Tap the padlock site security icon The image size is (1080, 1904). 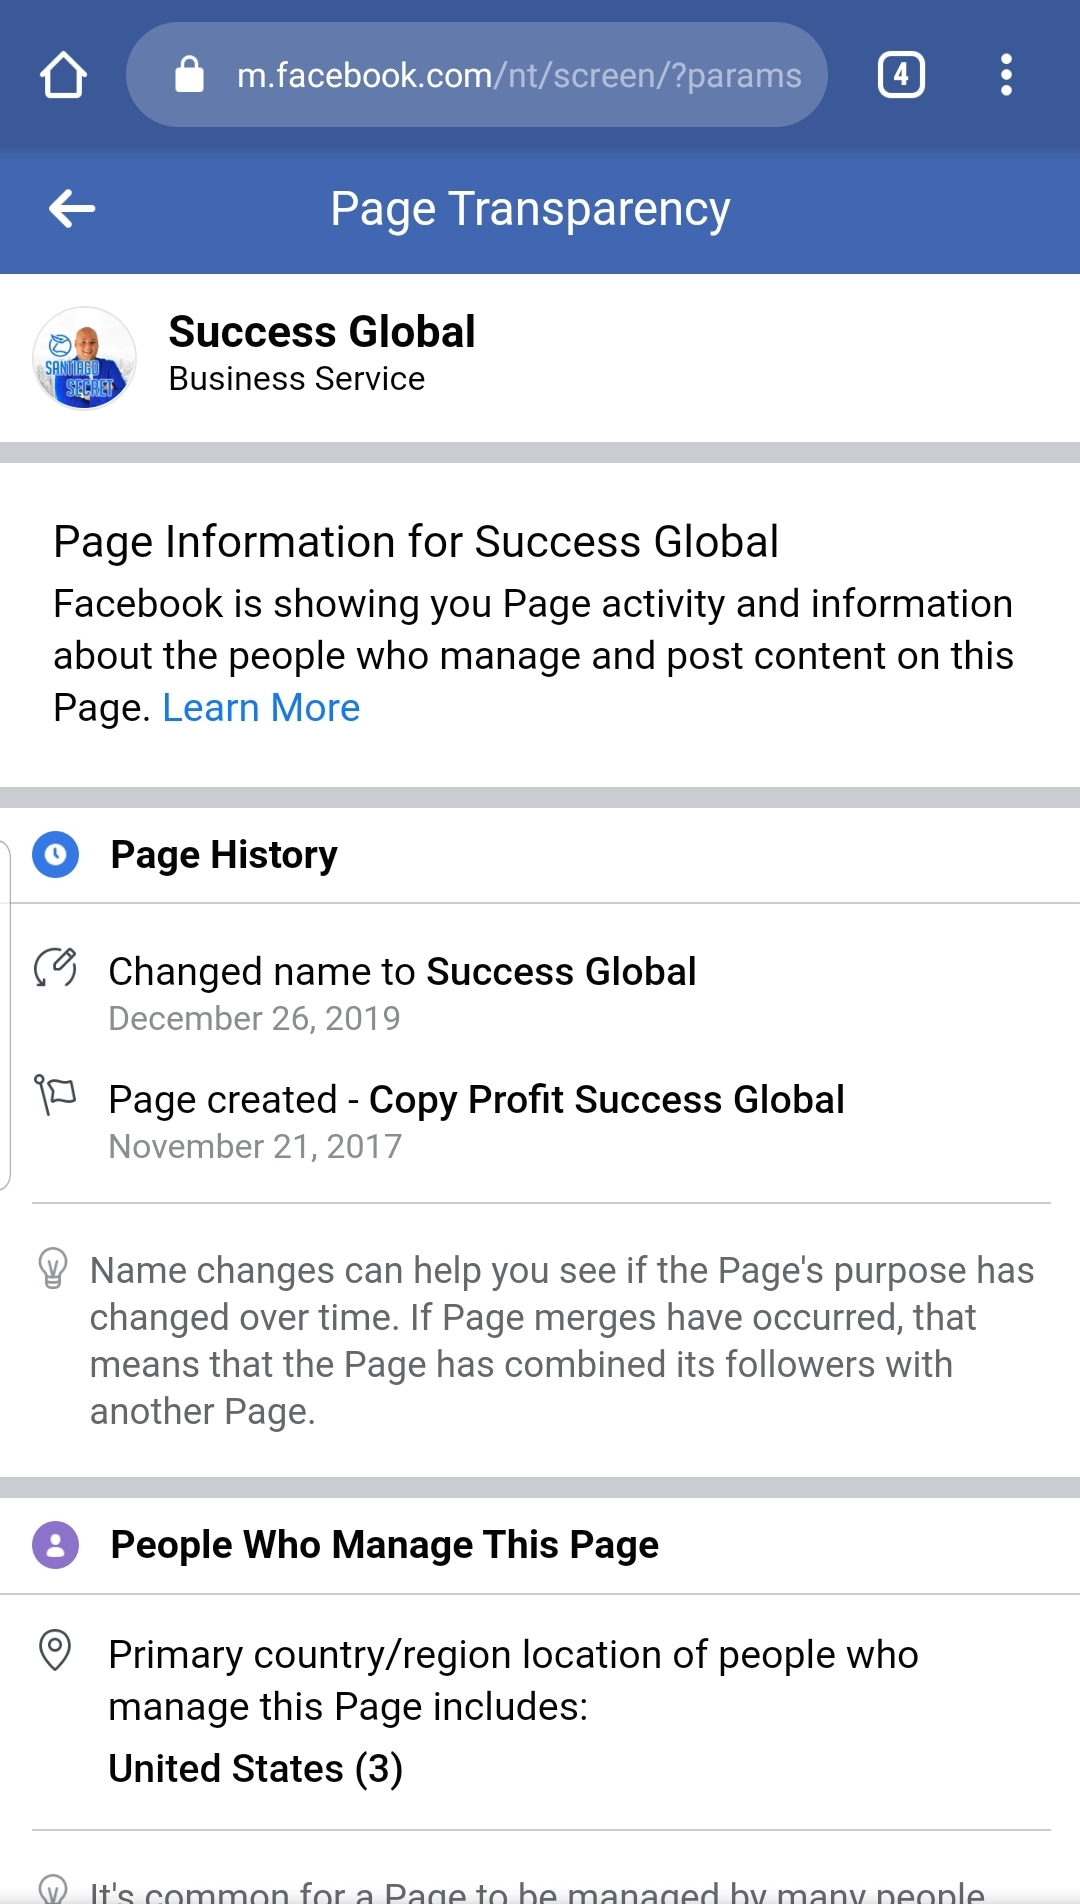pos(189,75)
